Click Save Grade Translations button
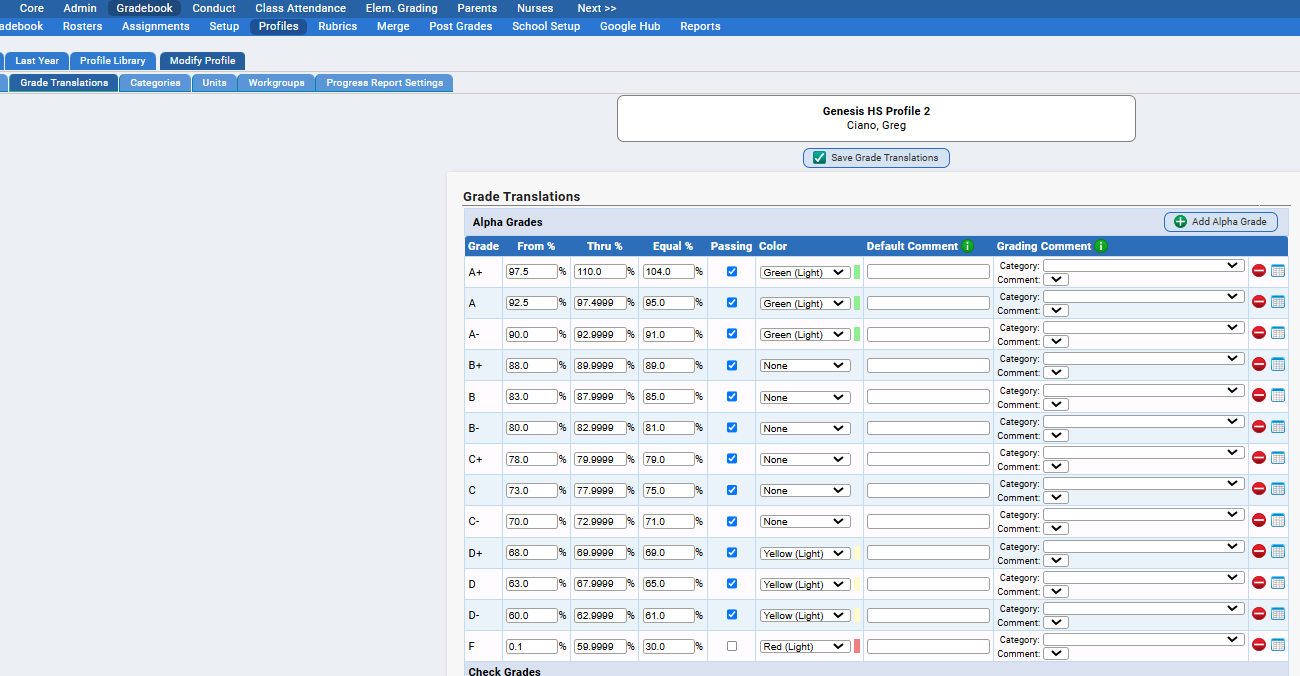 pos(876,158)
